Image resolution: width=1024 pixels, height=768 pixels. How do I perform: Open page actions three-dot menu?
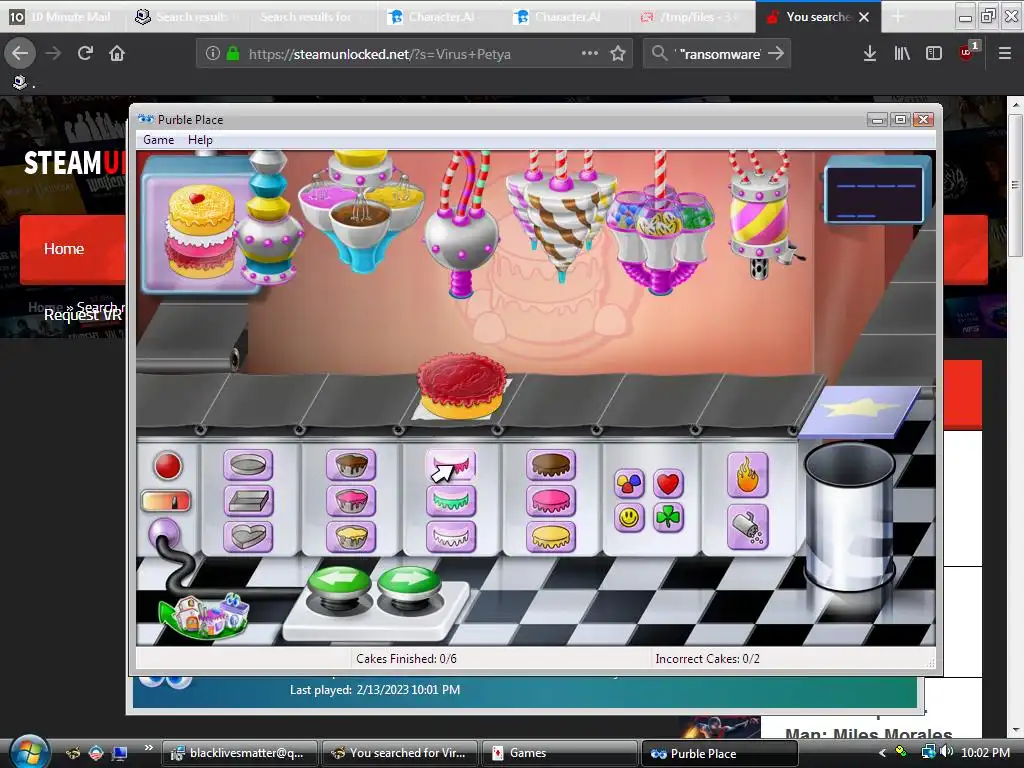point(590,54)
